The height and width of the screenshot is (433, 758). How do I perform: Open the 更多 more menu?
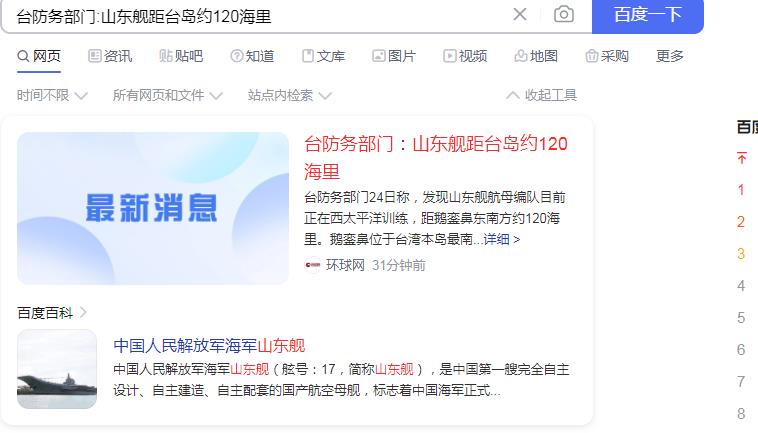670,56
